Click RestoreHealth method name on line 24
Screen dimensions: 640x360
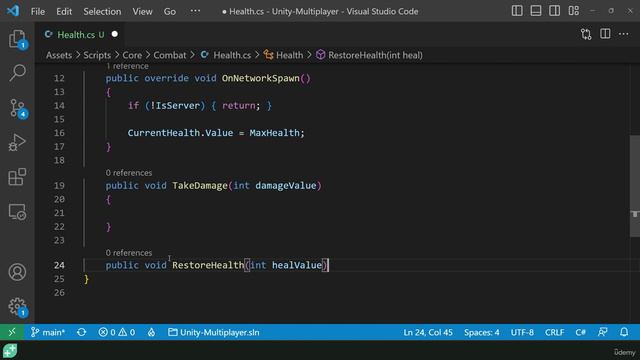[x=208, y=265]
